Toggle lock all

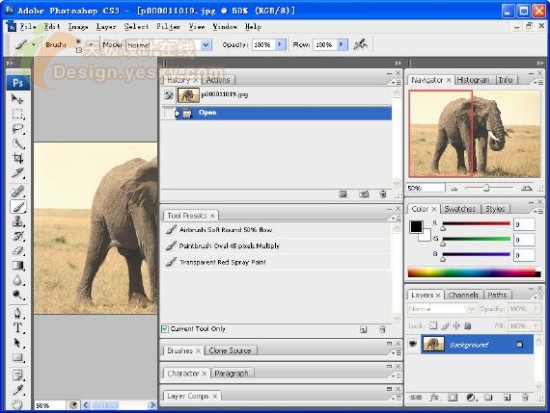click(467, 326)
